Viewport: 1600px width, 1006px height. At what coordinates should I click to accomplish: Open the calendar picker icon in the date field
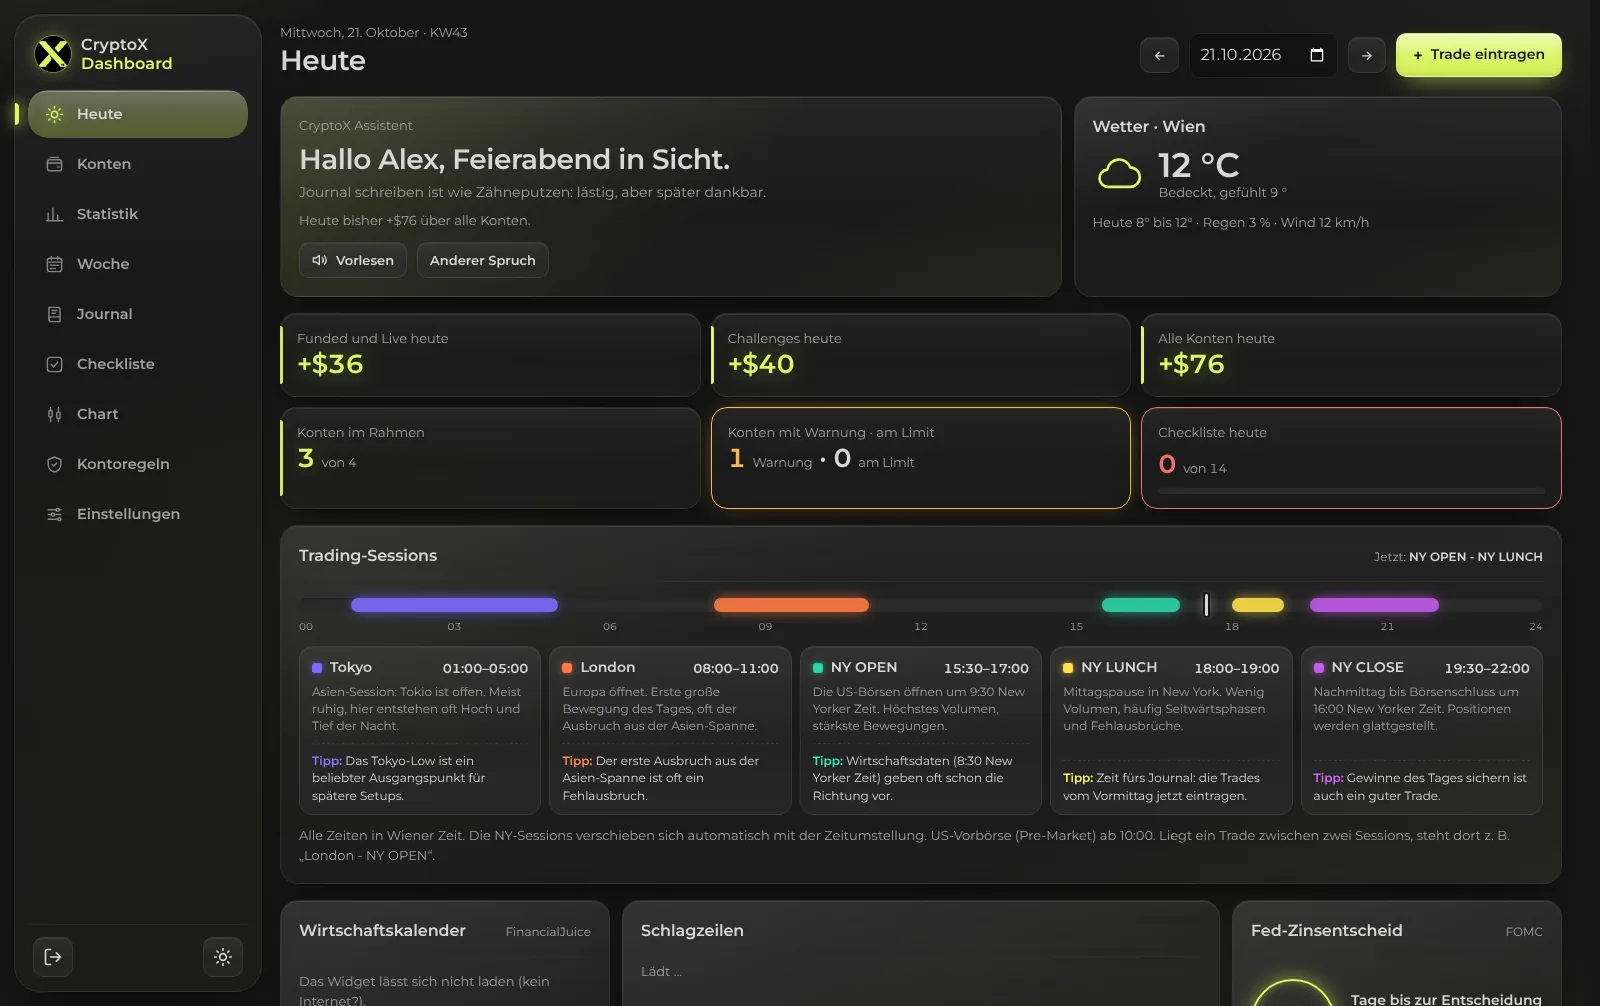(x=1317, y=55)
